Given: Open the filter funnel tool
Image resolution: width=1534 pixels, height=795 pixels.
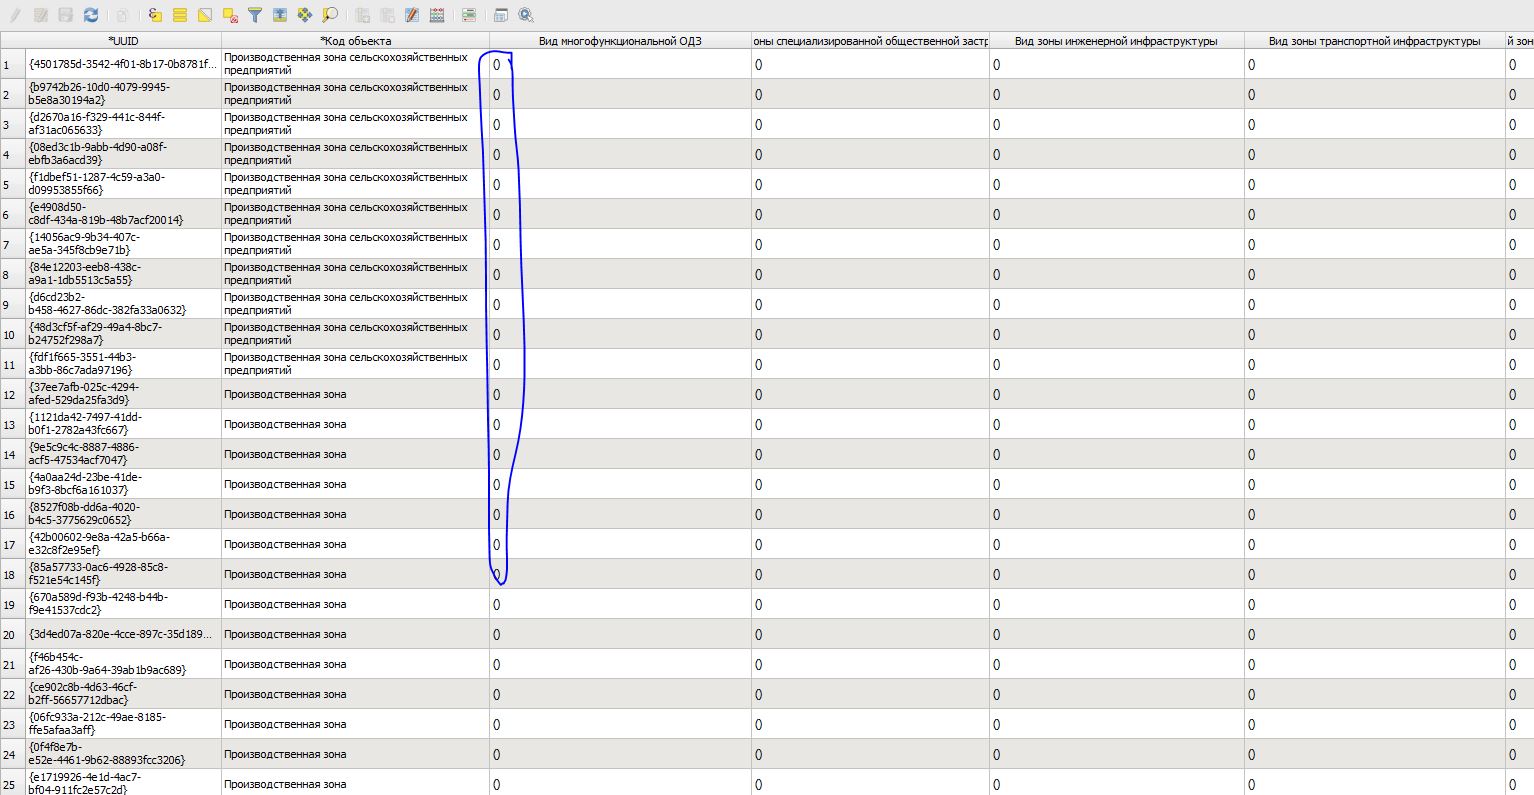Looking at the screenshot, I should (x=255, y=15).
